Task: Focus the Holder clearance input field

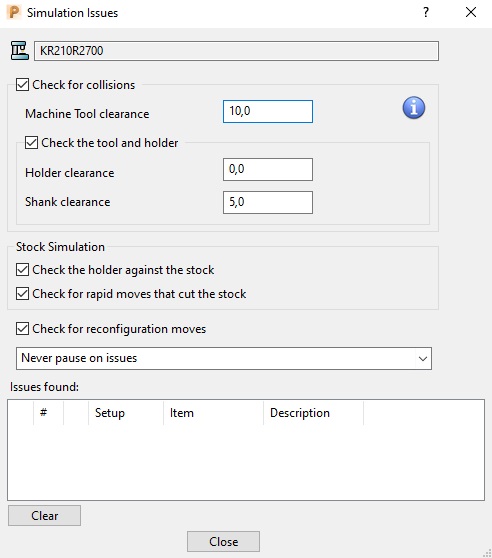Action: [268, 169]
